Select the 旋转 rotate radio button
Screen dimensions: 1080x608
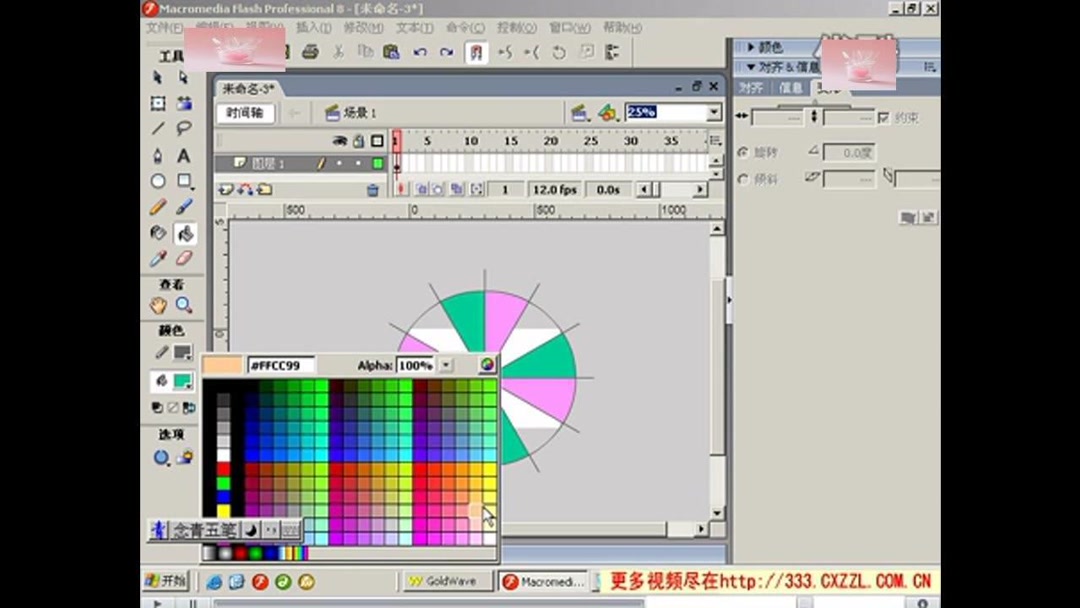tap(743, 153)
